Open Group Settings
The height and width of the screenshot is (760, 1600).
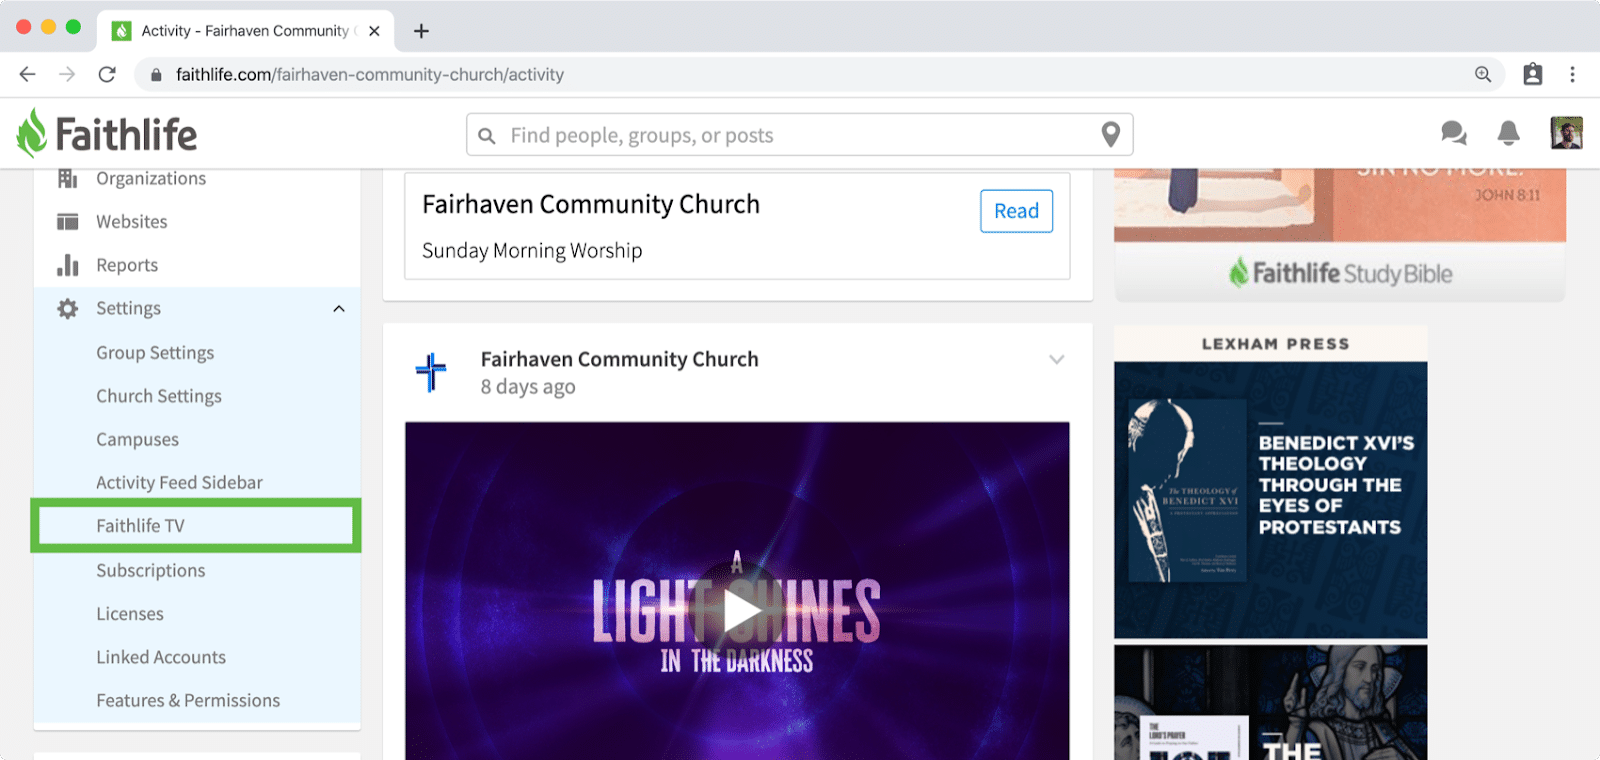[155, 353]
